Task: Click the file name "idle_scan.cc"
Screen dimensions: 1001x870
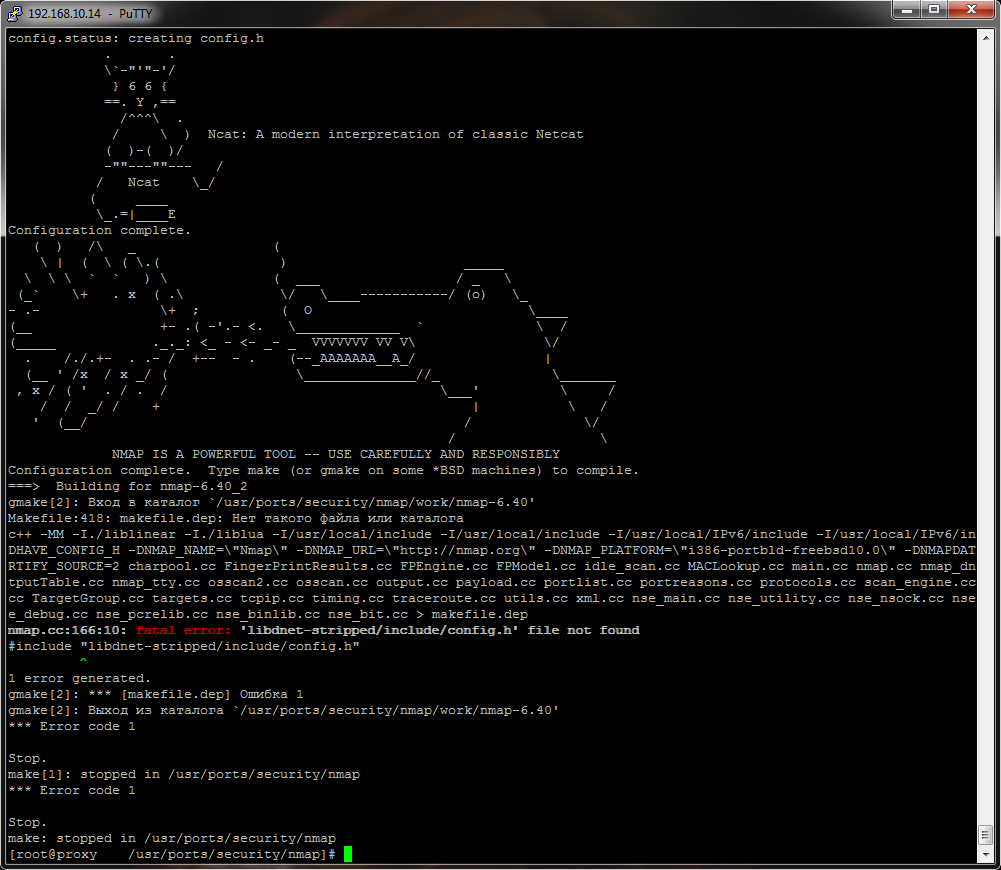Action: click(632, 566)
